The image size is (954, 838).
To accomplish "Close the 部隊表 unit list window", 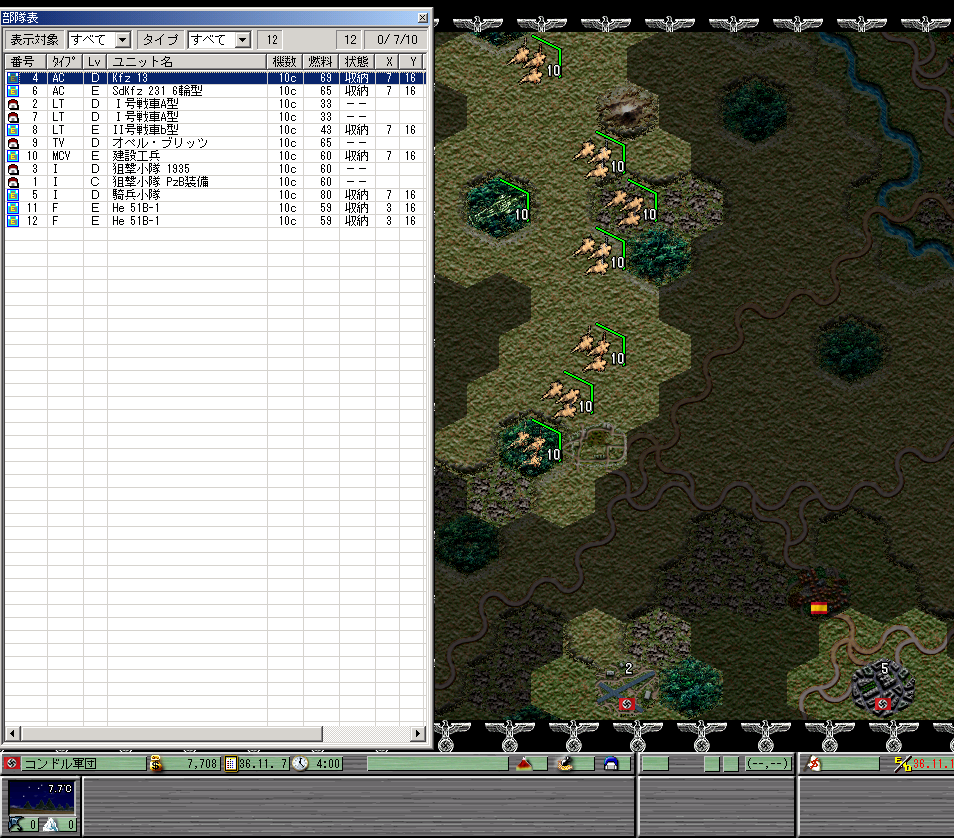I will pyautogui.click(x=422, y=18).
